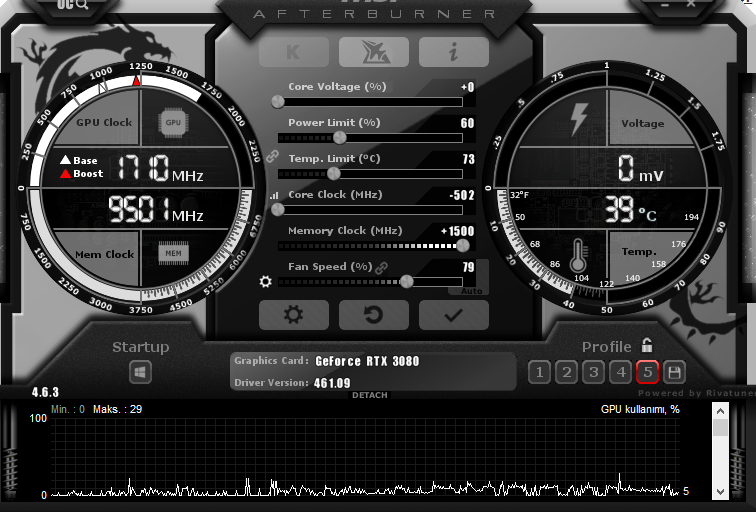Click the Voltage label on right gauge
The image size is (756, 517).
(x=643, y=123)
